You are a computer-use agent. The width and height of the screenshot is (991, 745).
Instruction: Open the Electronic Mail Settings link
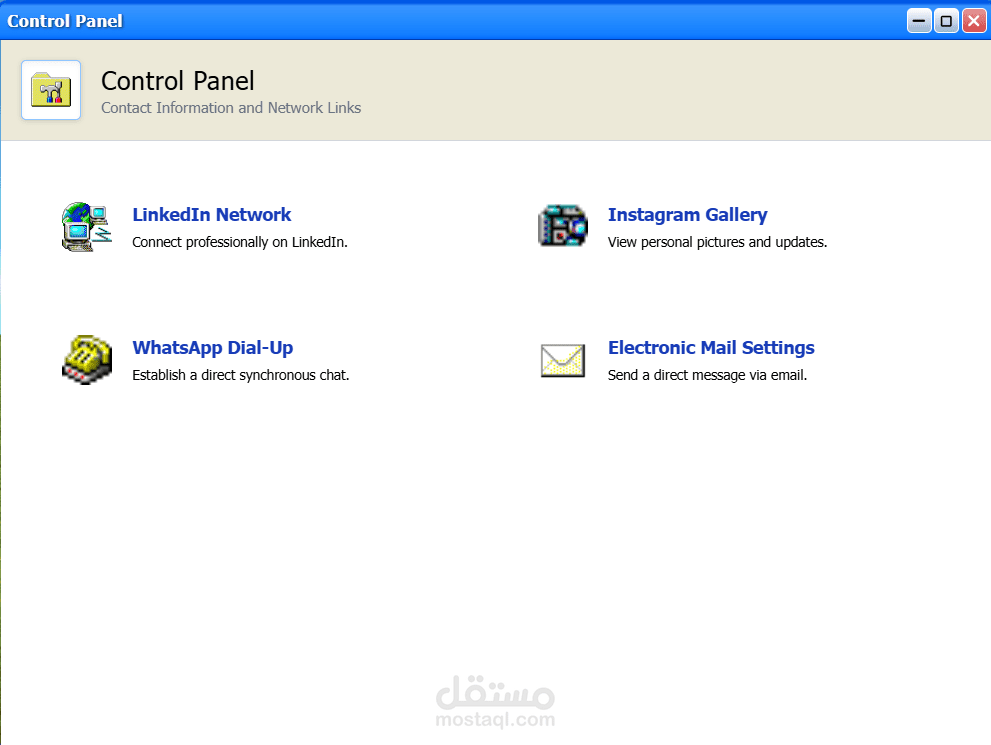(x=711, y=348)
